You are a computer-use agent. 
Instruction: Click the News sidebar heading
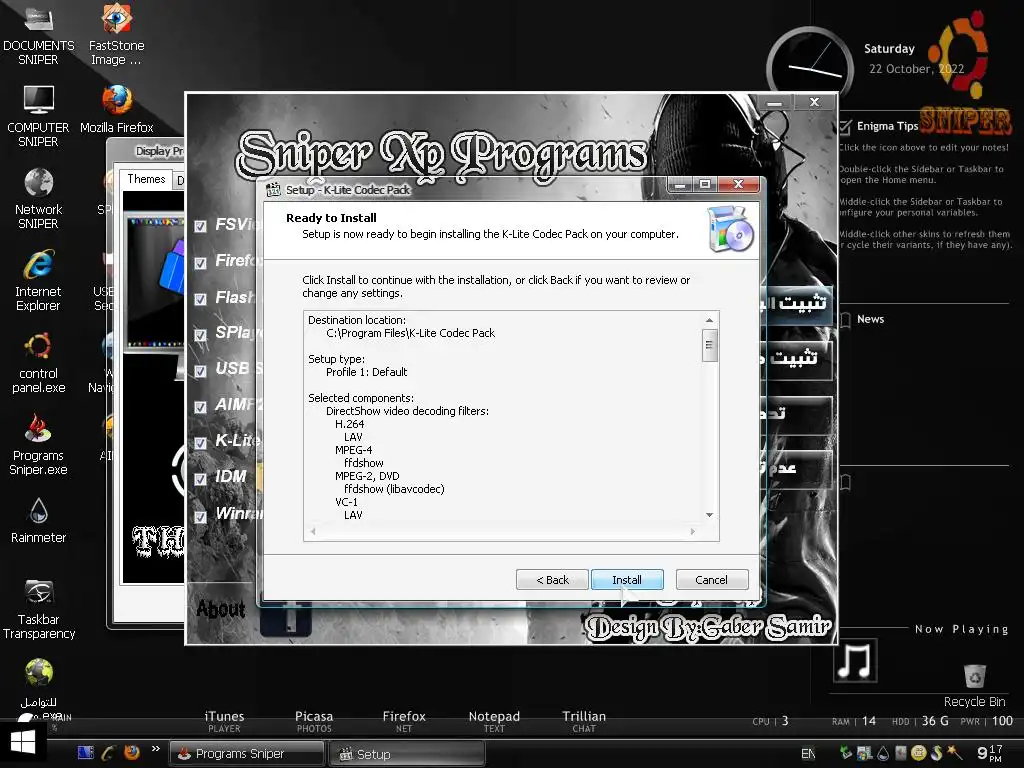tap(870, 319)
